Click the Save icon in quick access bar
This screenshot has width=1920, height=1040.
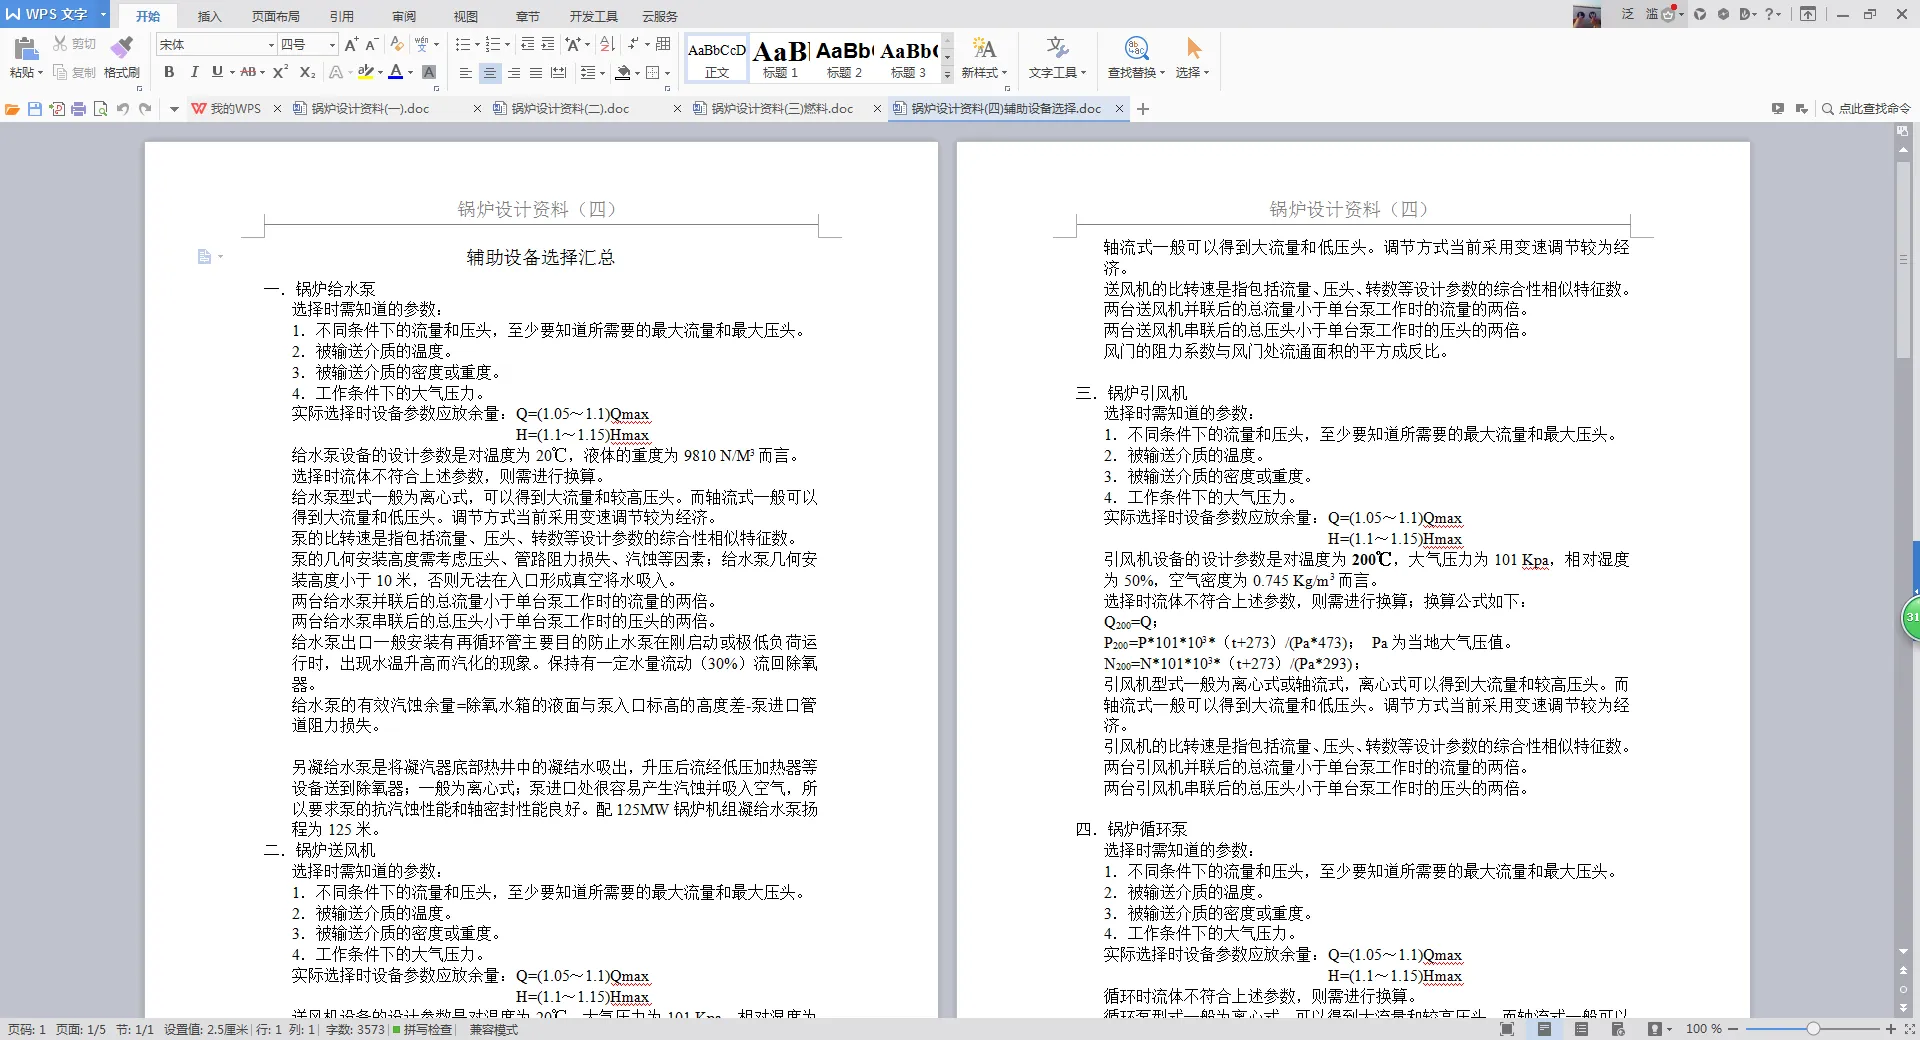click(x=35, y=109)
